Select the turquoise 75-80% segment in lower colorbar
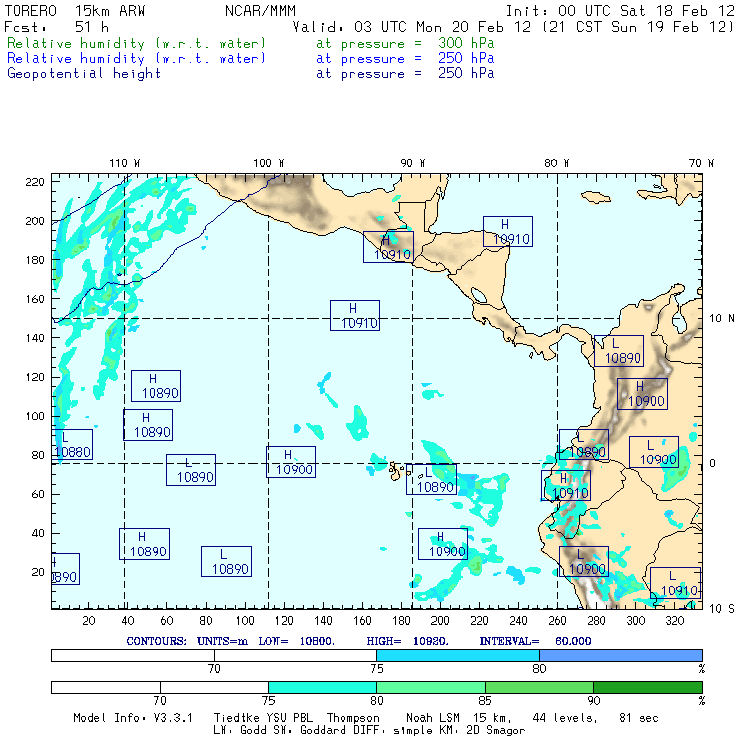This screenshot has width=740, height=740. point(322,687)
